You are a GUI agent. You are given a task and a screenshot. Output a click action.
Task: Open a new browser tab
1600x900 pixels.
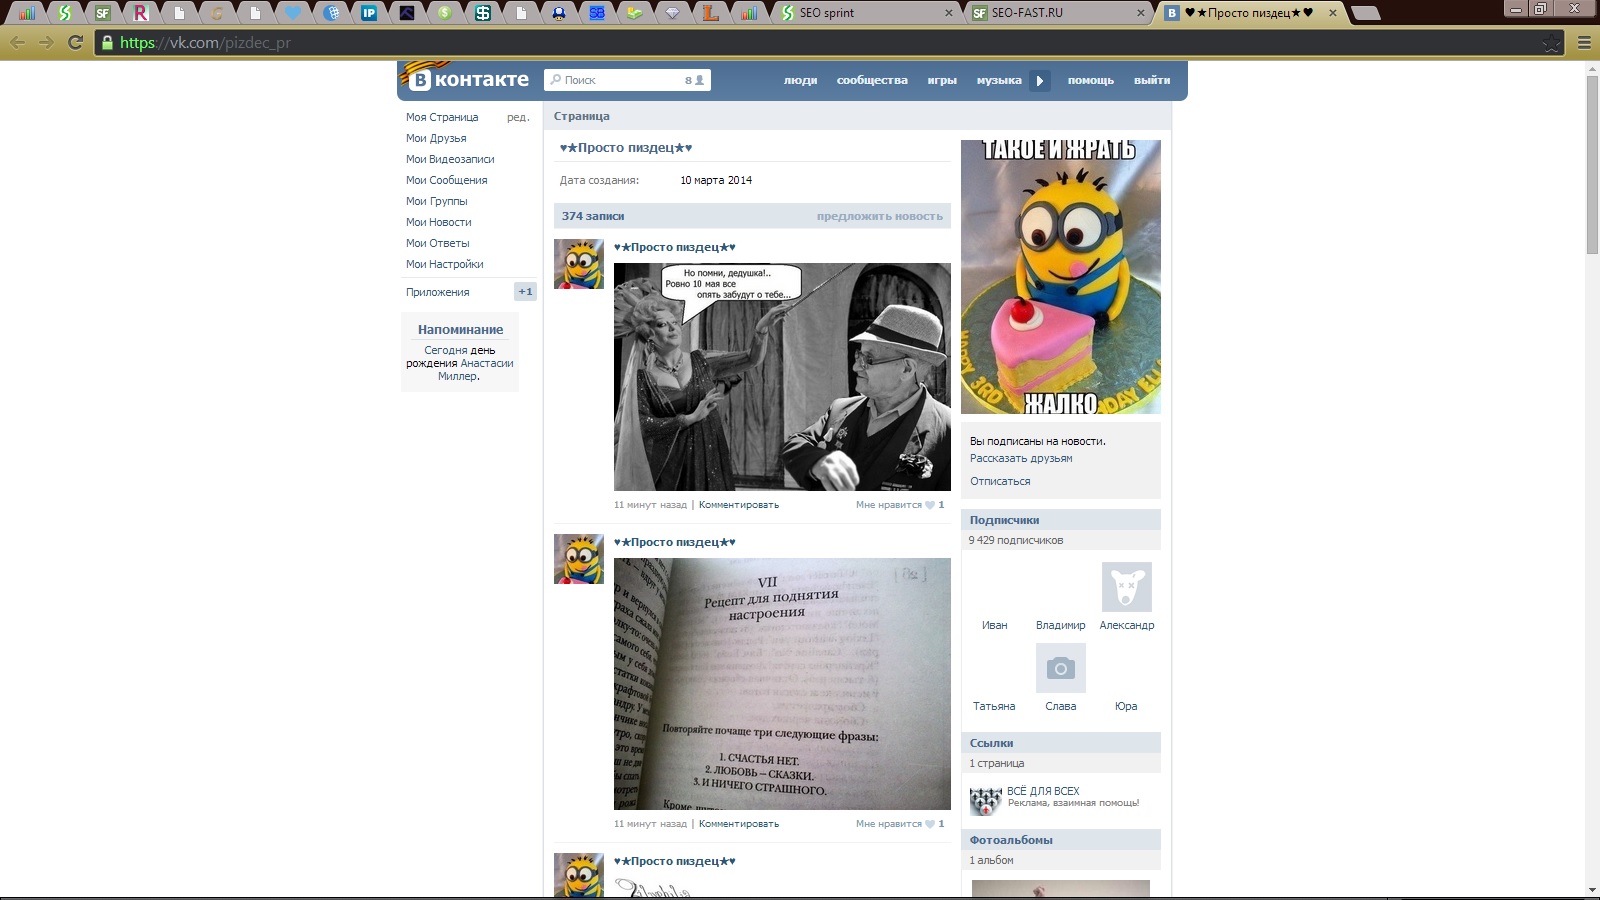point(1365,13)
